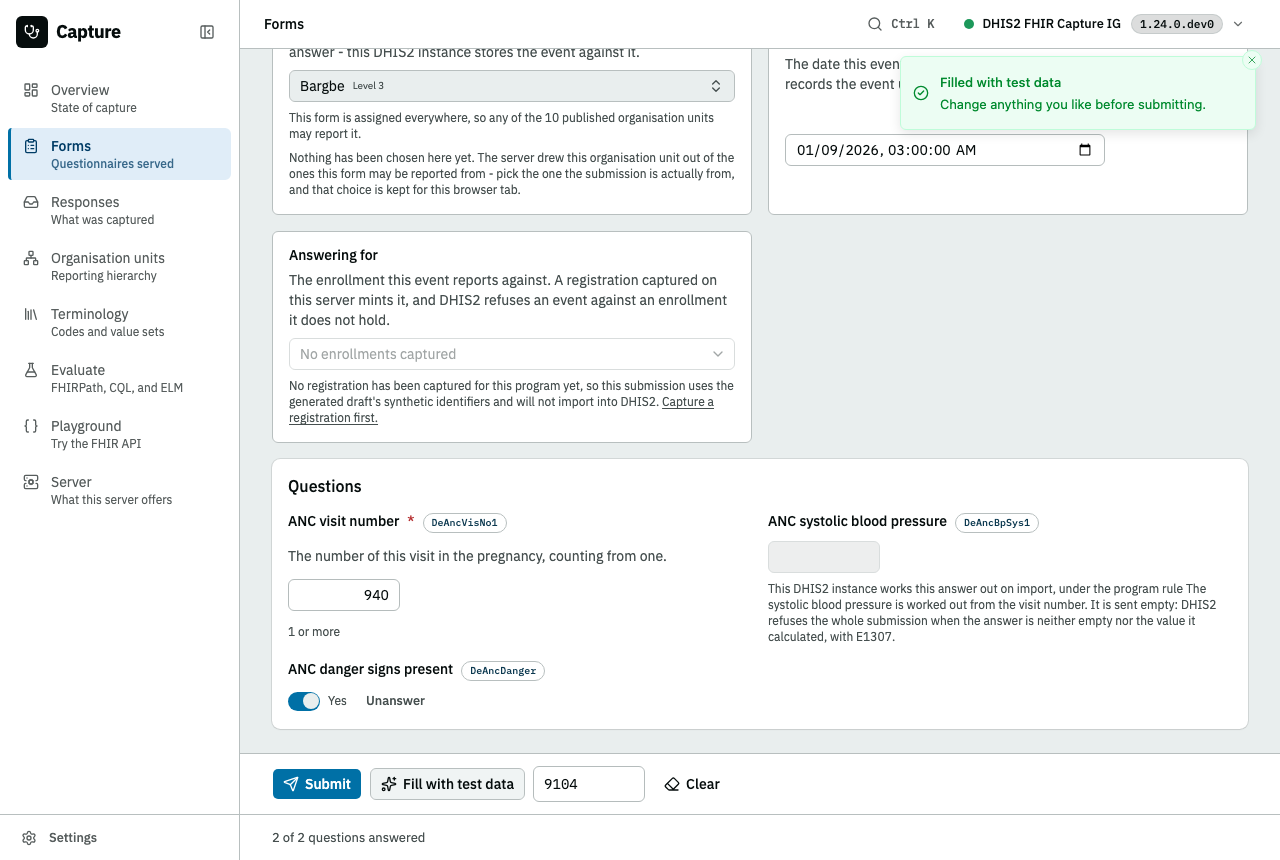Click the Evaluate flask icon

(31, 370)
